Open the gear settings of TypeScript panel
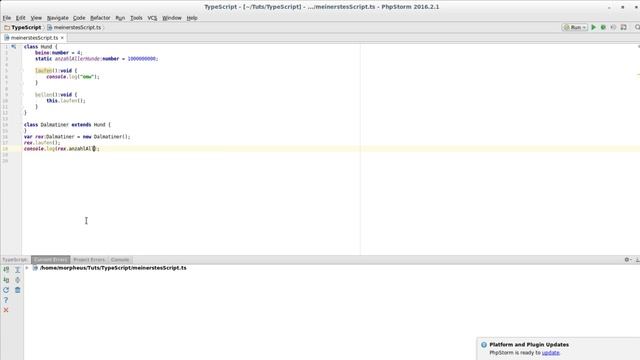 pyautogui.click(x=628, y=260)
